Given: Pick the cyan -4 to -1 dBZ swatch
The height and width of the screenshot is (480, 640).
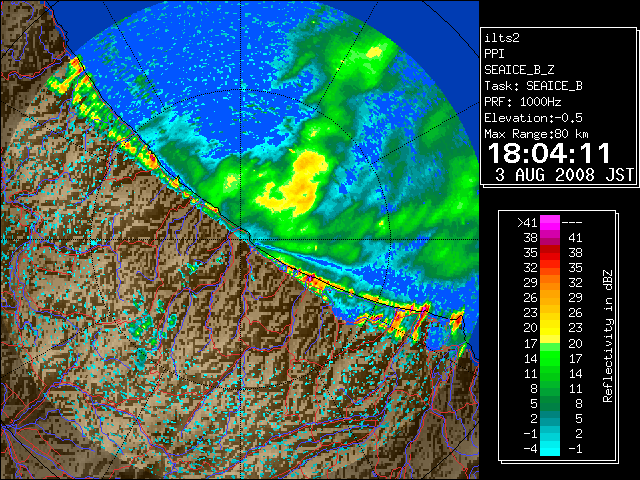Looking at the screenshot, I should click(x=550, y=449).
